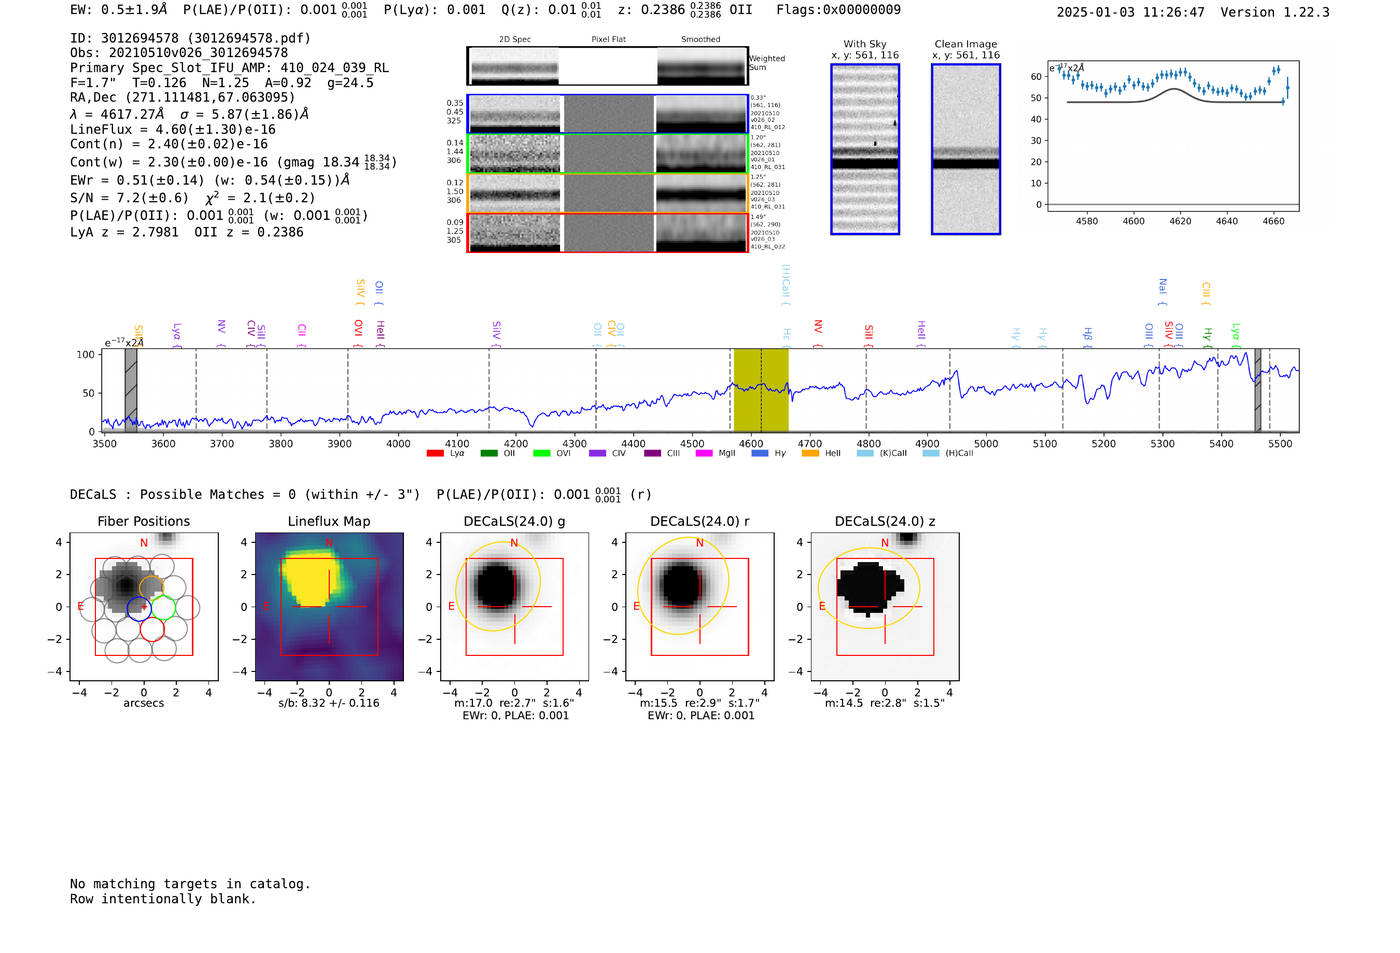This screenshot has height=953, width=1400.
Task: Click the 410_RL_012 fiber label
Action: point(768,128)
